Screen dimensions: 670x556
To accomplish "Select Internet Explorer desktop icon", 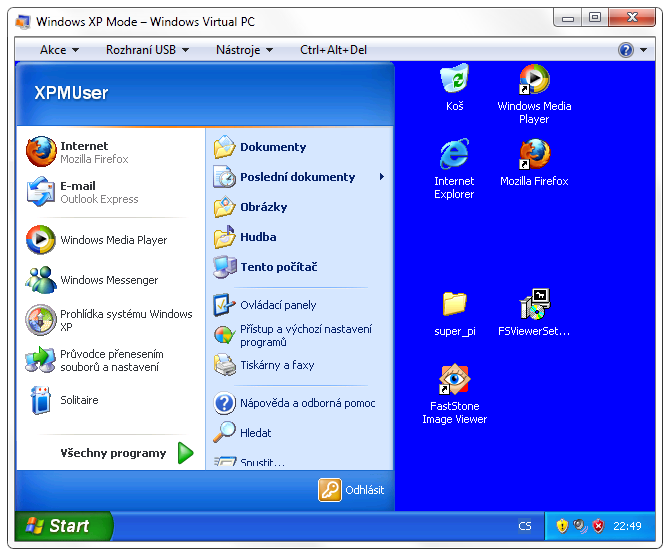I will (454, 169).
